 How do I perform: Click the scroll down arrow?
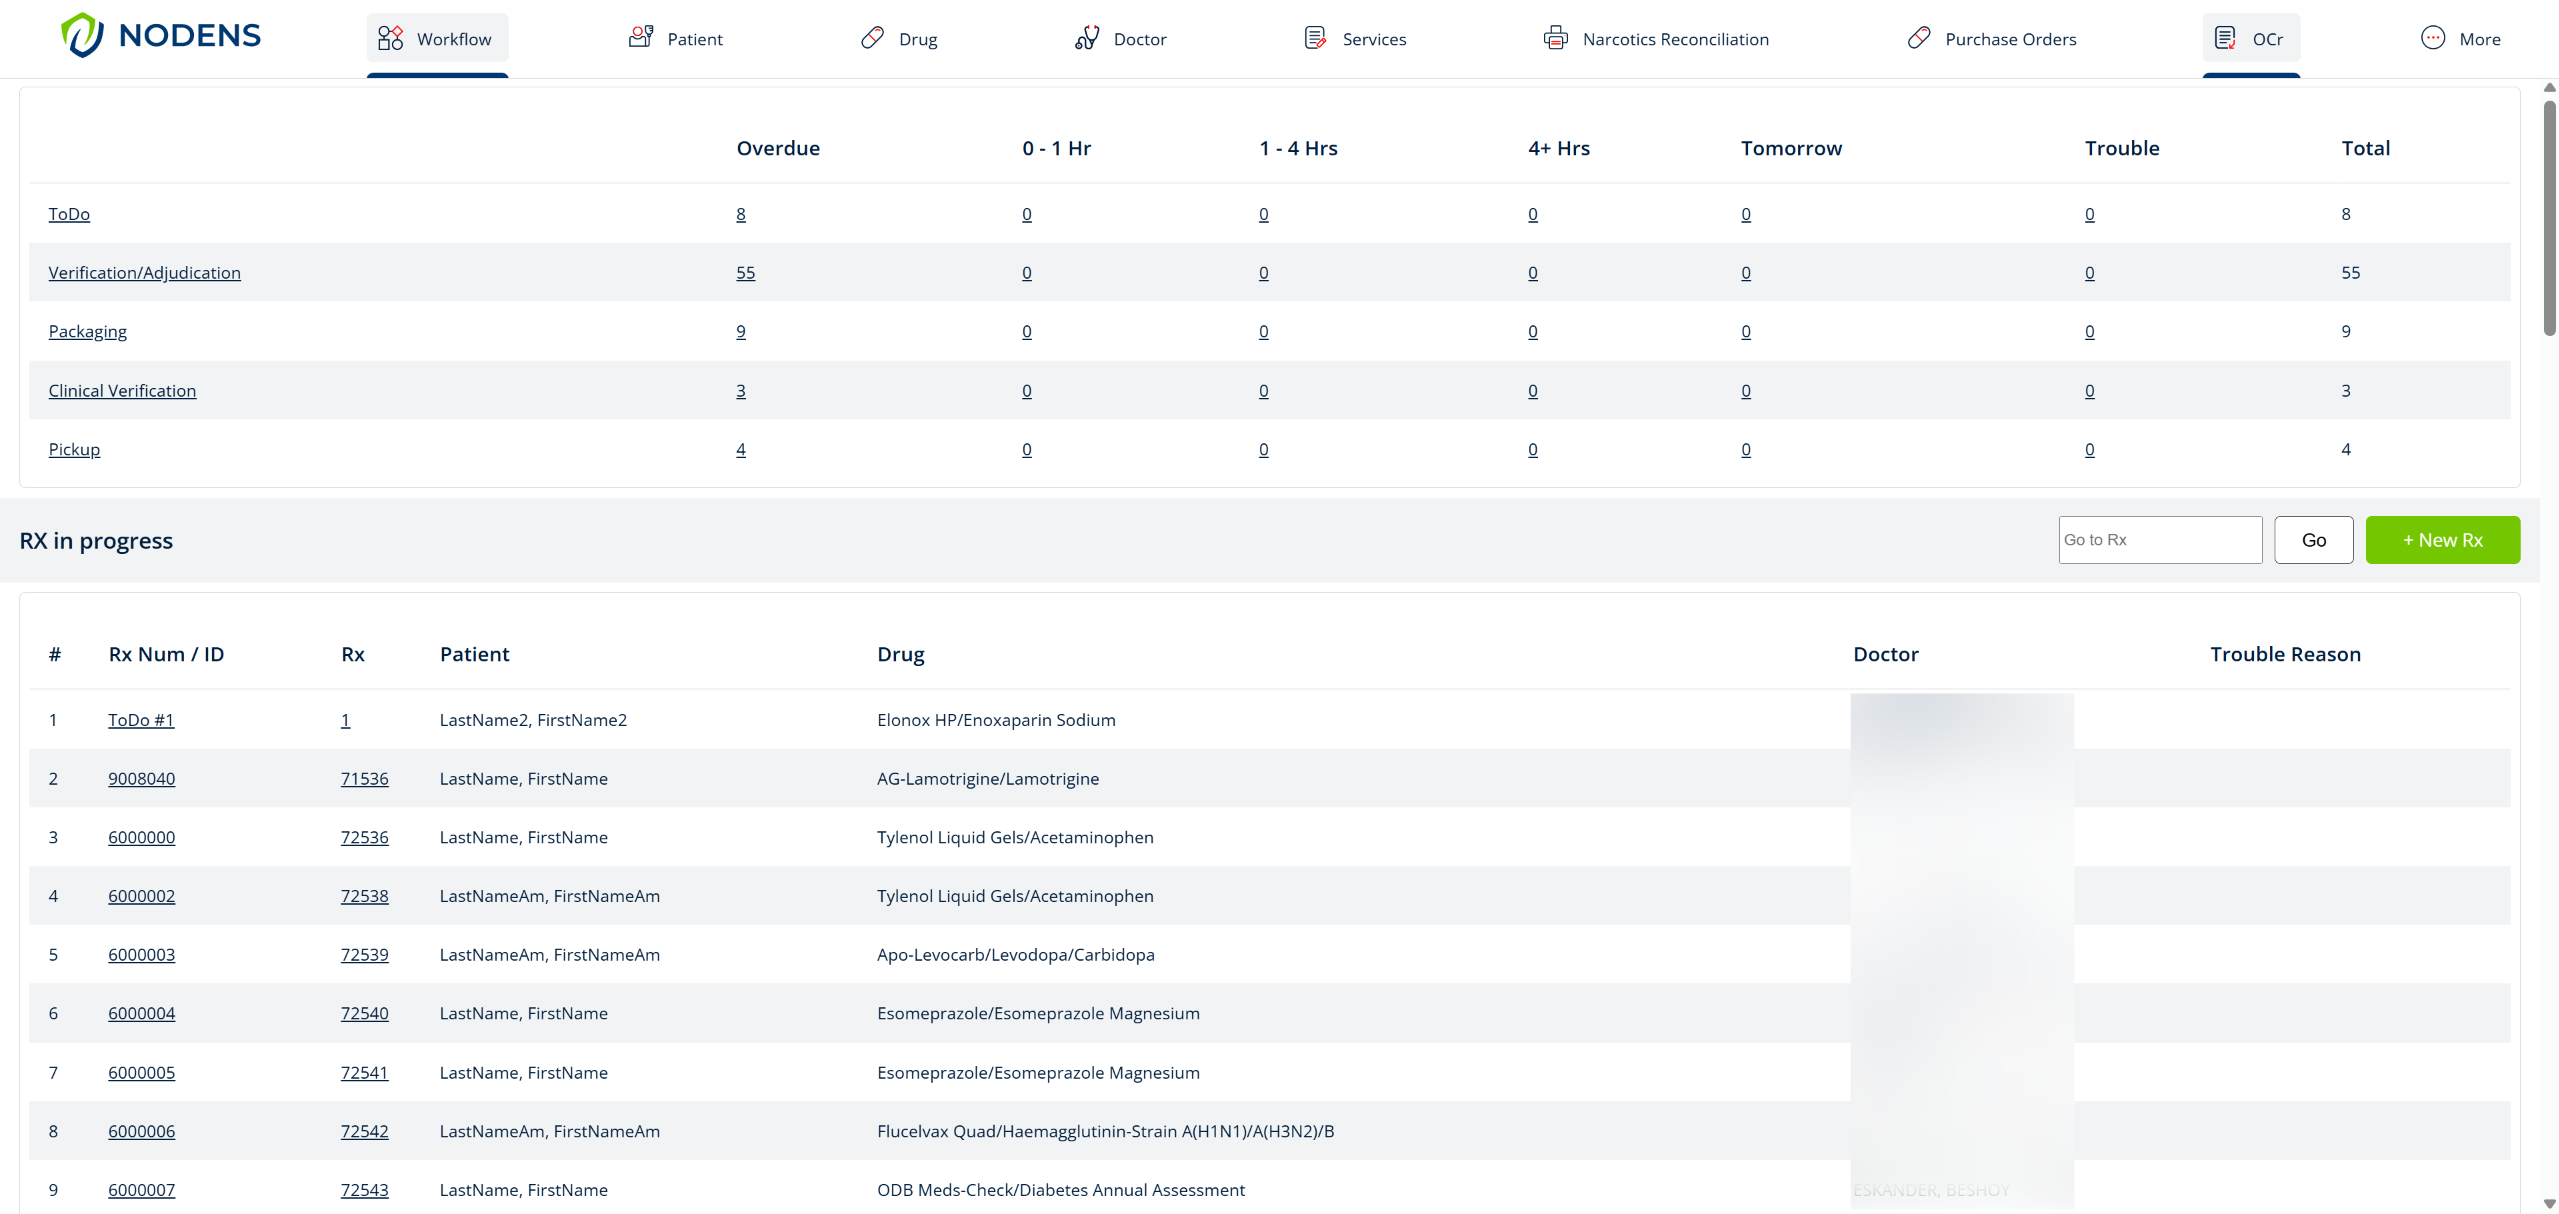(2549, 1203)
